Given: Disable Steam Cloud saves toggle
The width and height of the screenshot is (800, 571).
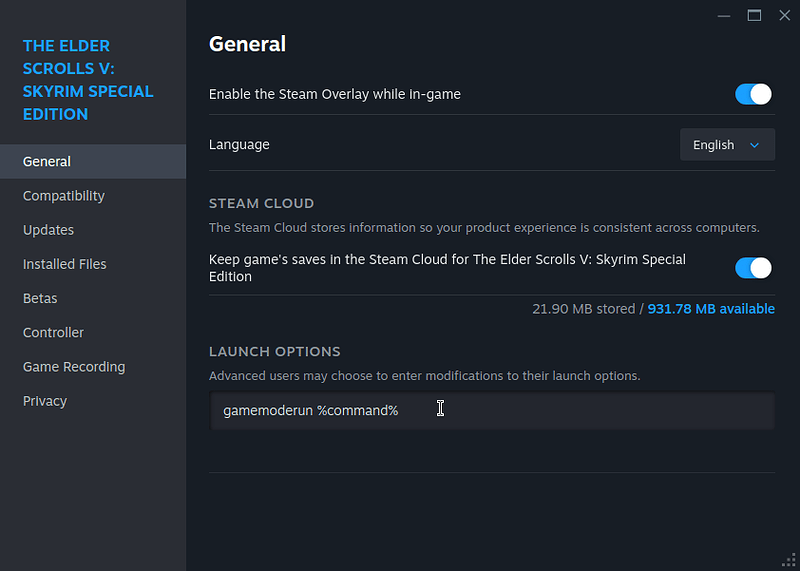Looking at the screenshot, I should (x=753, y=268).
